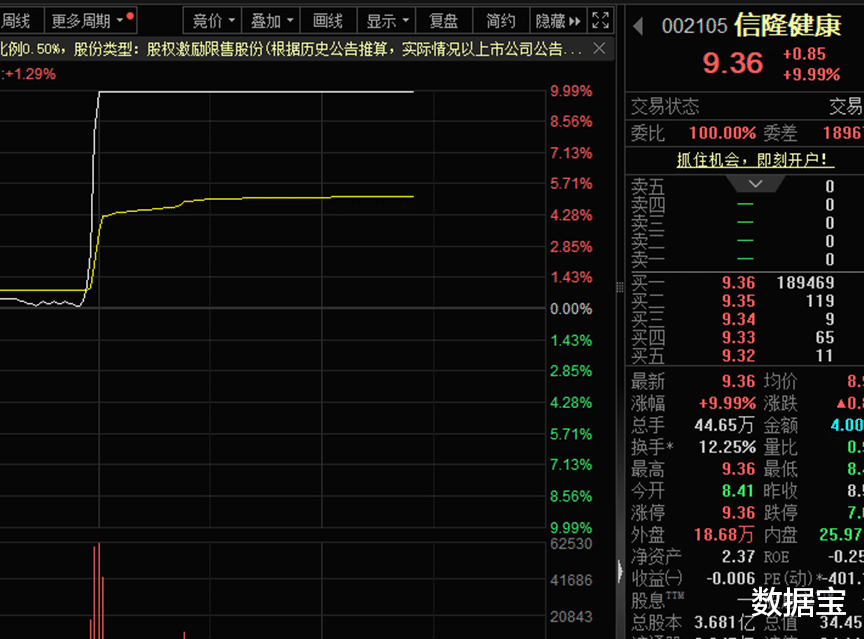
Task: Click the 买一 bid price 9.36
Action: (x=736, y=282)
